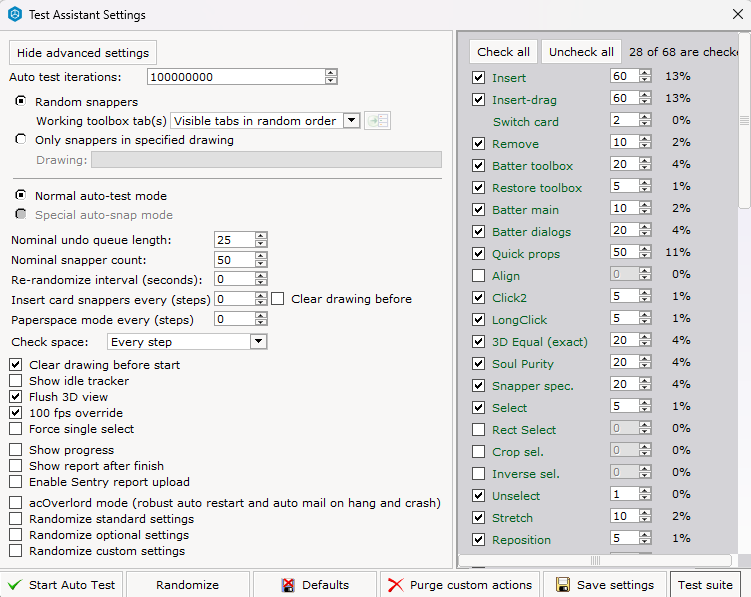This screenshot has height=597, width=751.
Task: Click the actions list horizontal scrollbar
Action: (595, 560)
